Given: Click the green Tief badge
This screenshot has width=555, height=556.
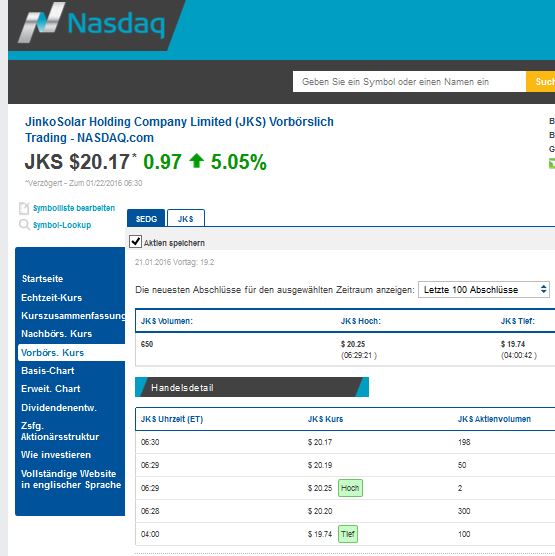Looking at the screenshot, I should 348,534.
